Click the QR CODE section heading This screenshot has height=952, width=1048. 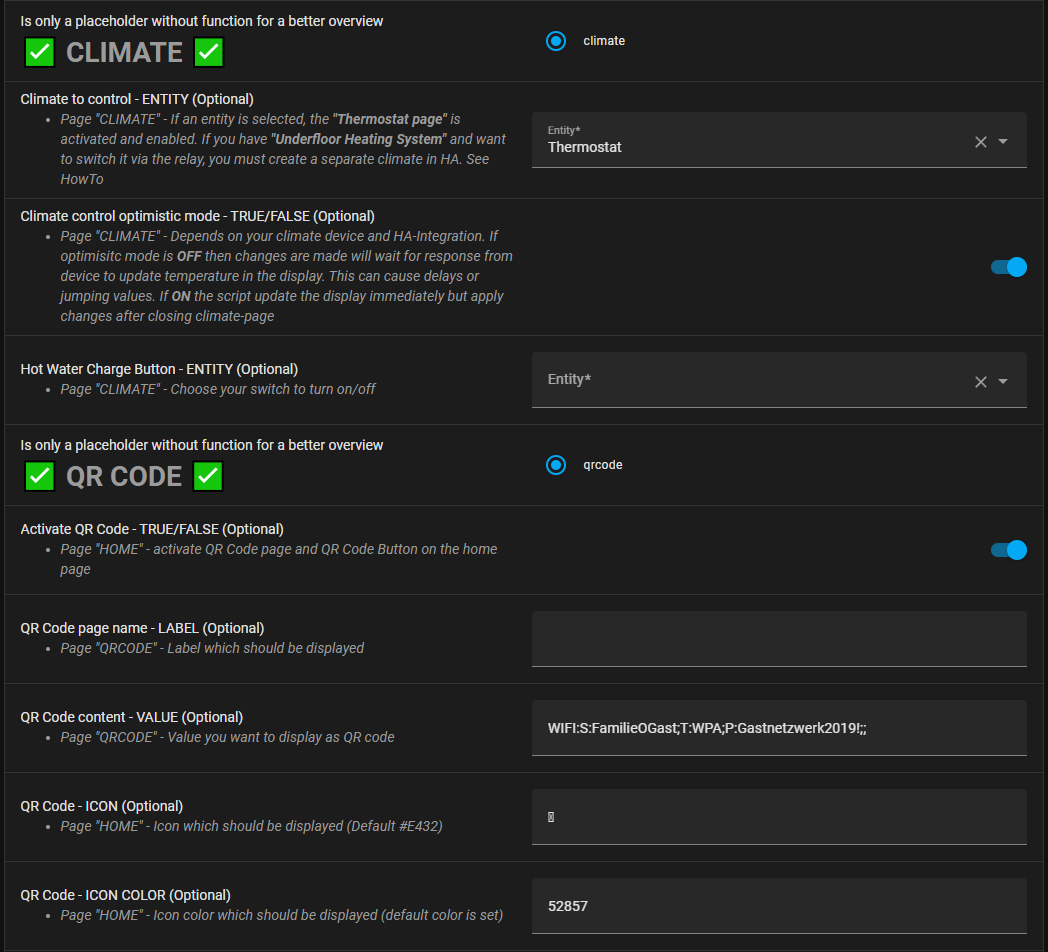click(124, 476)
